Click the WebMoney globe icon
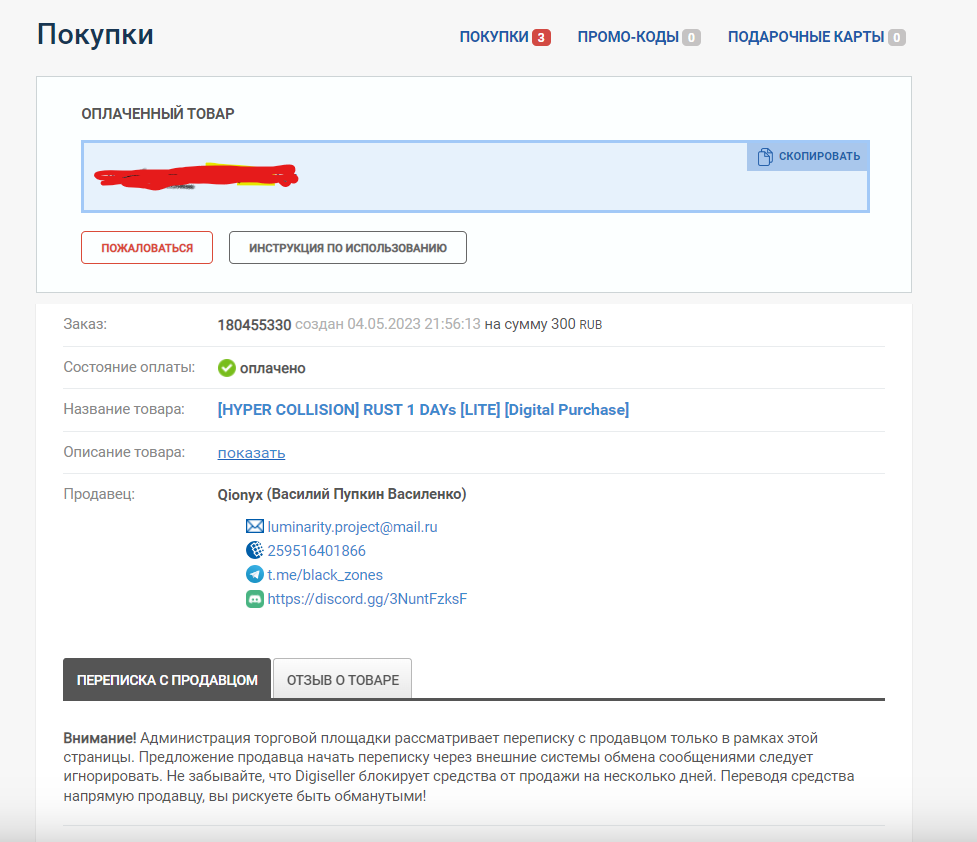Viewport: 977px width, 842px height. click(x=254, y=550)
